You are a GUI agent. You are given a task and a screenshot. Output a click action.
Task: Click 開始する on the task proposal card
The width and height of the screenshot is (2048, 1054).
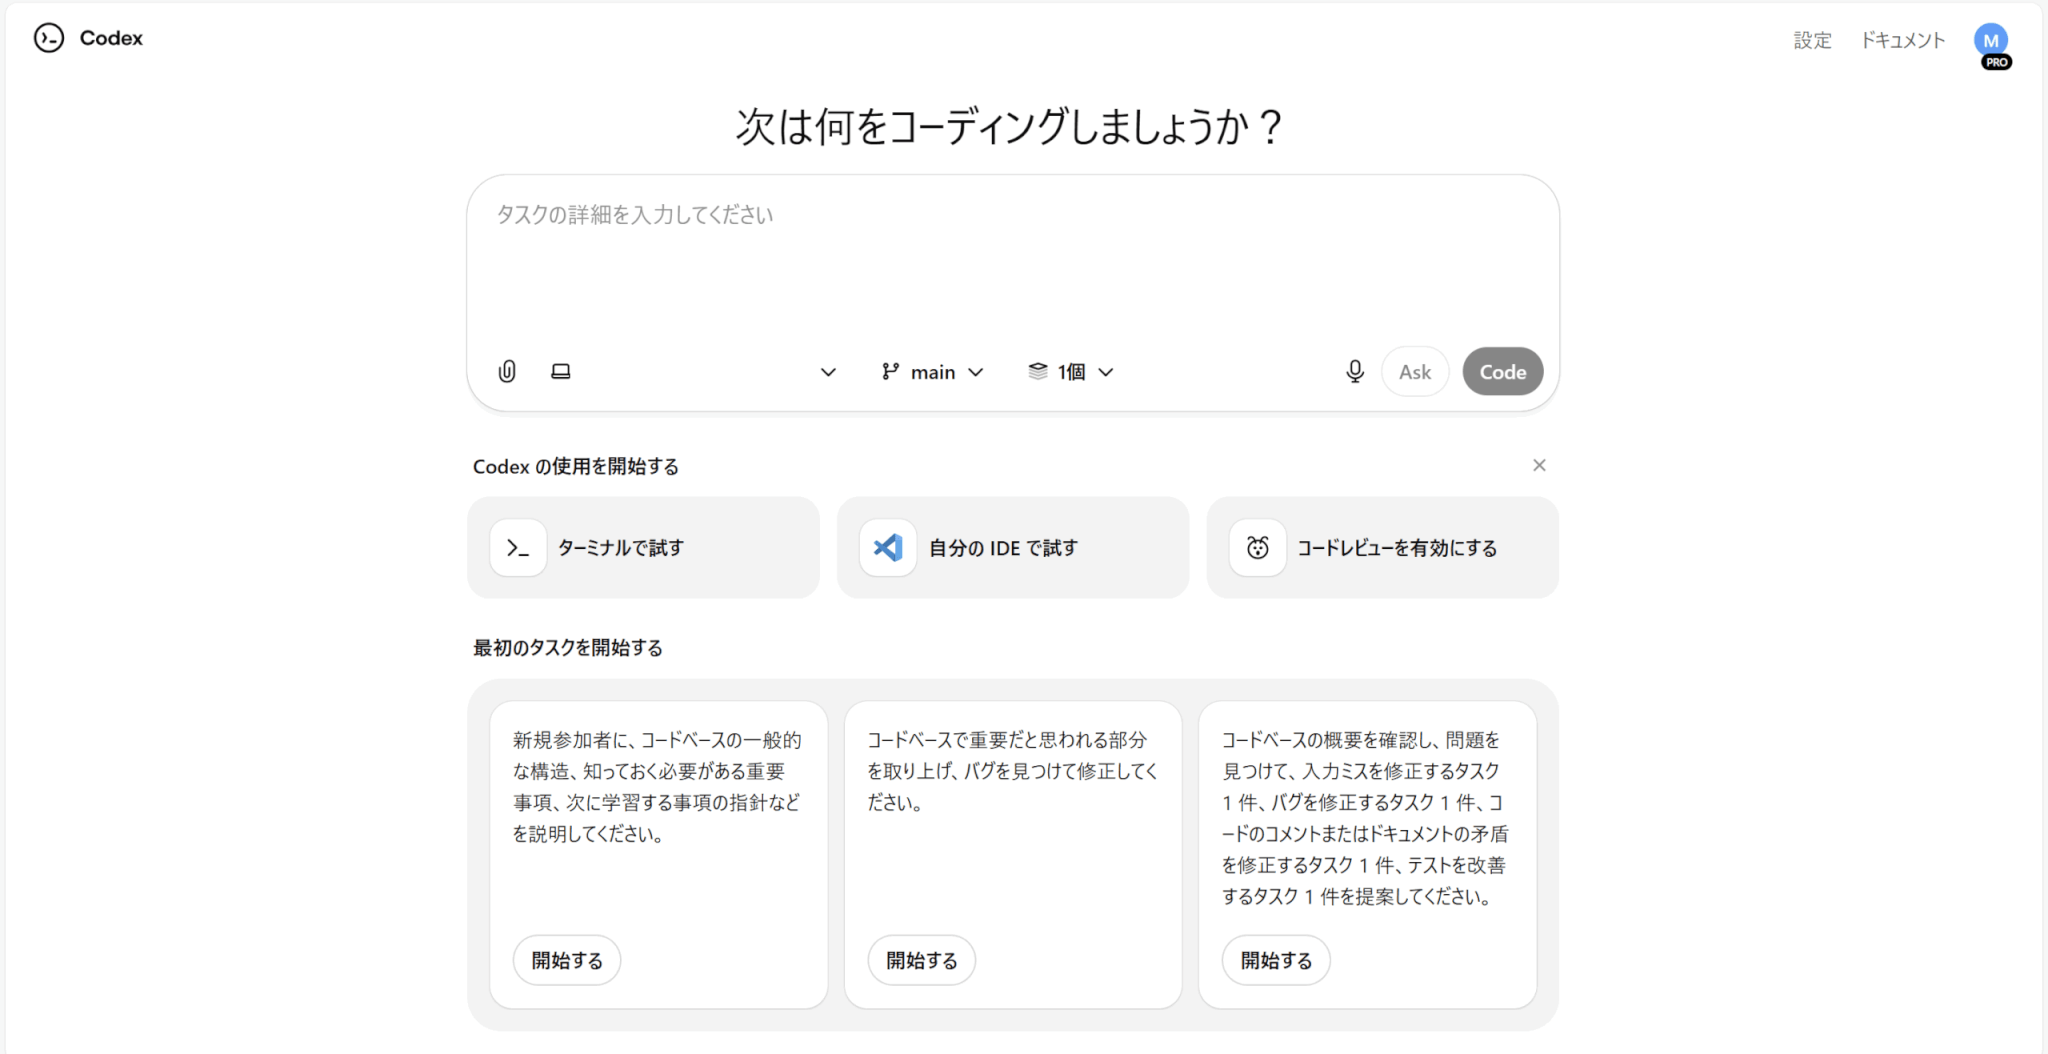(x=1276, y=960)
